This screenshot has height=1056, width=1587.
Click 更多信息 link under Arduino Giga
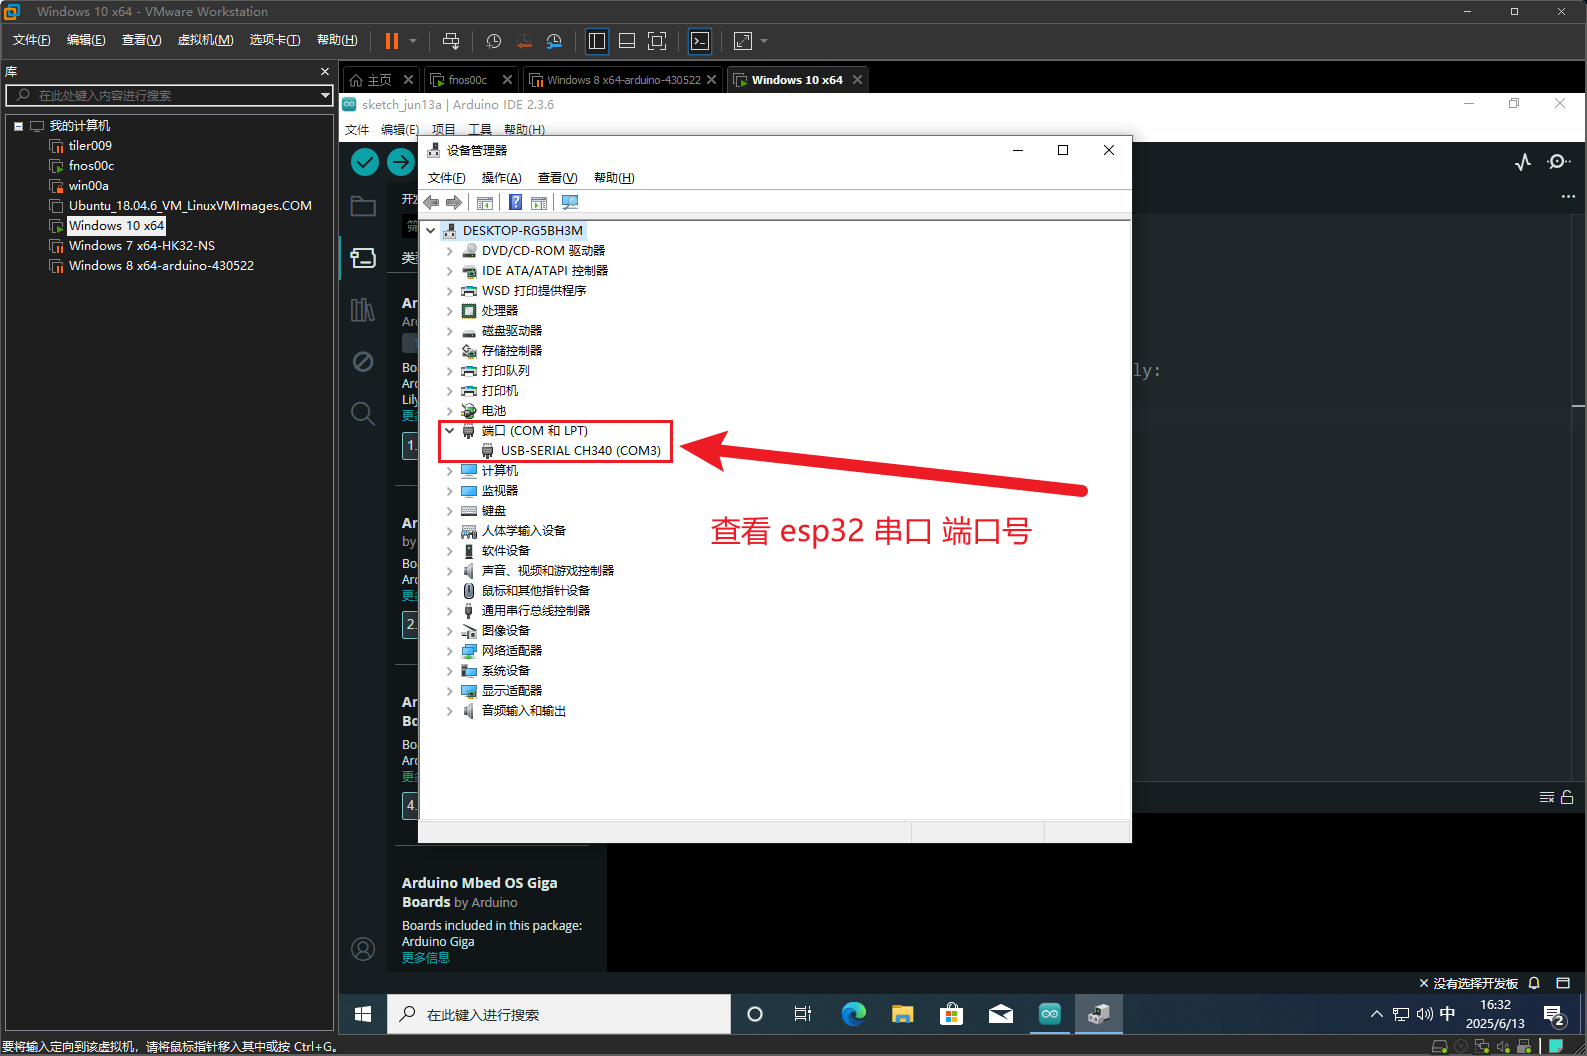[426, 957]
